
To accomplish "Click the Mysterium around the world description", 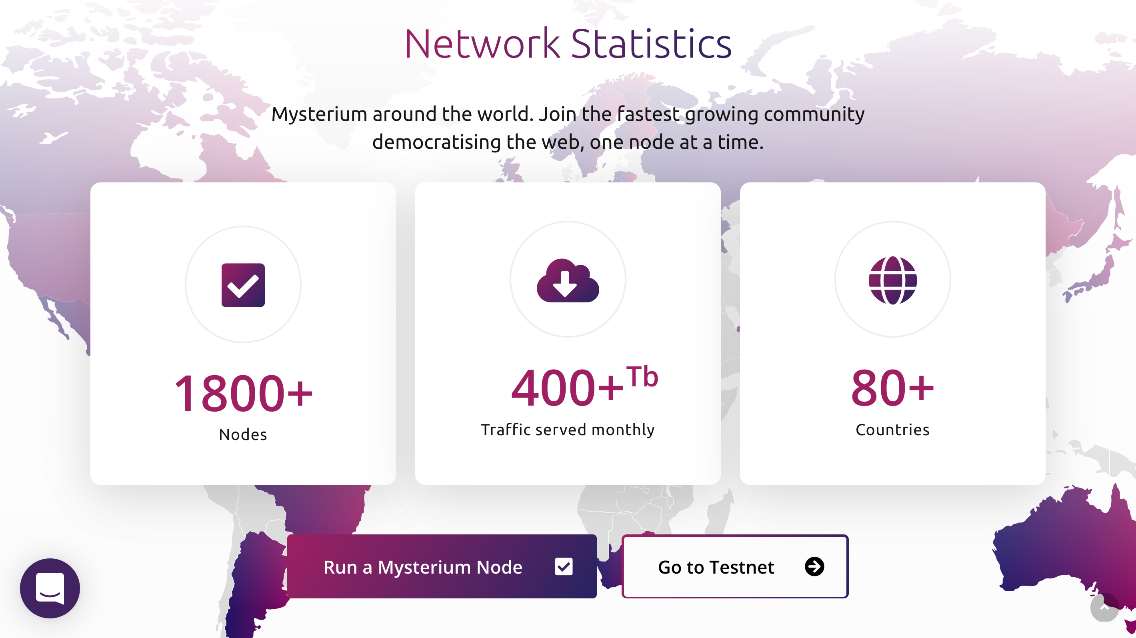I will (x=568, y=127).
